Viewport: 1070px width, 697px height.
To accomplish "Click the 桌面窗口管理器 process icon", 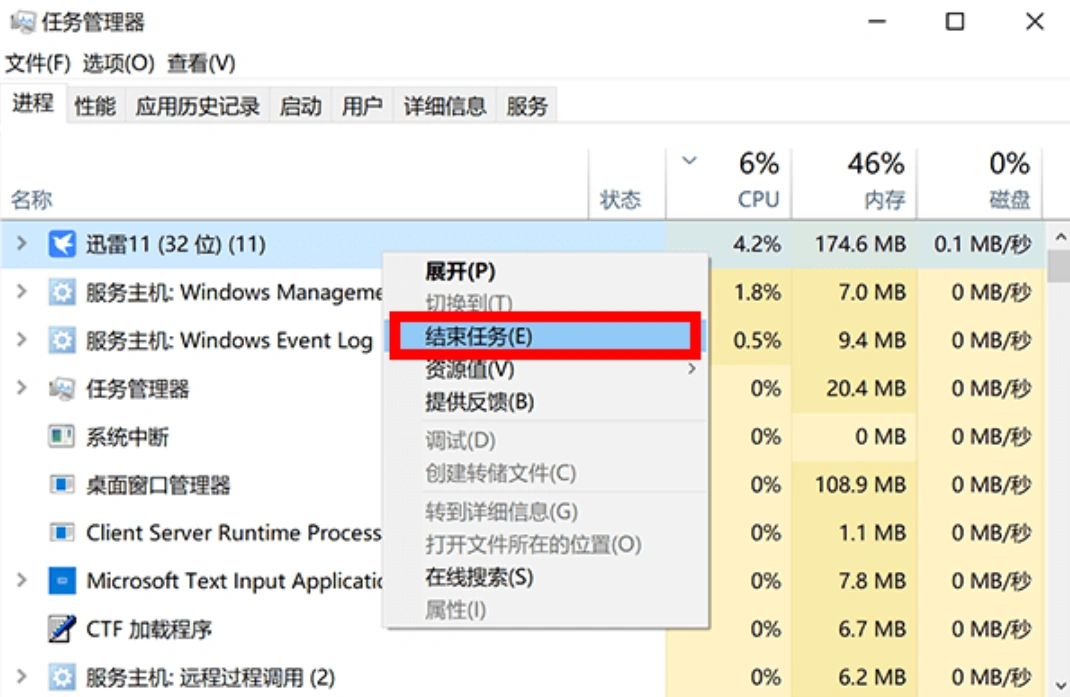I will 62,485.
